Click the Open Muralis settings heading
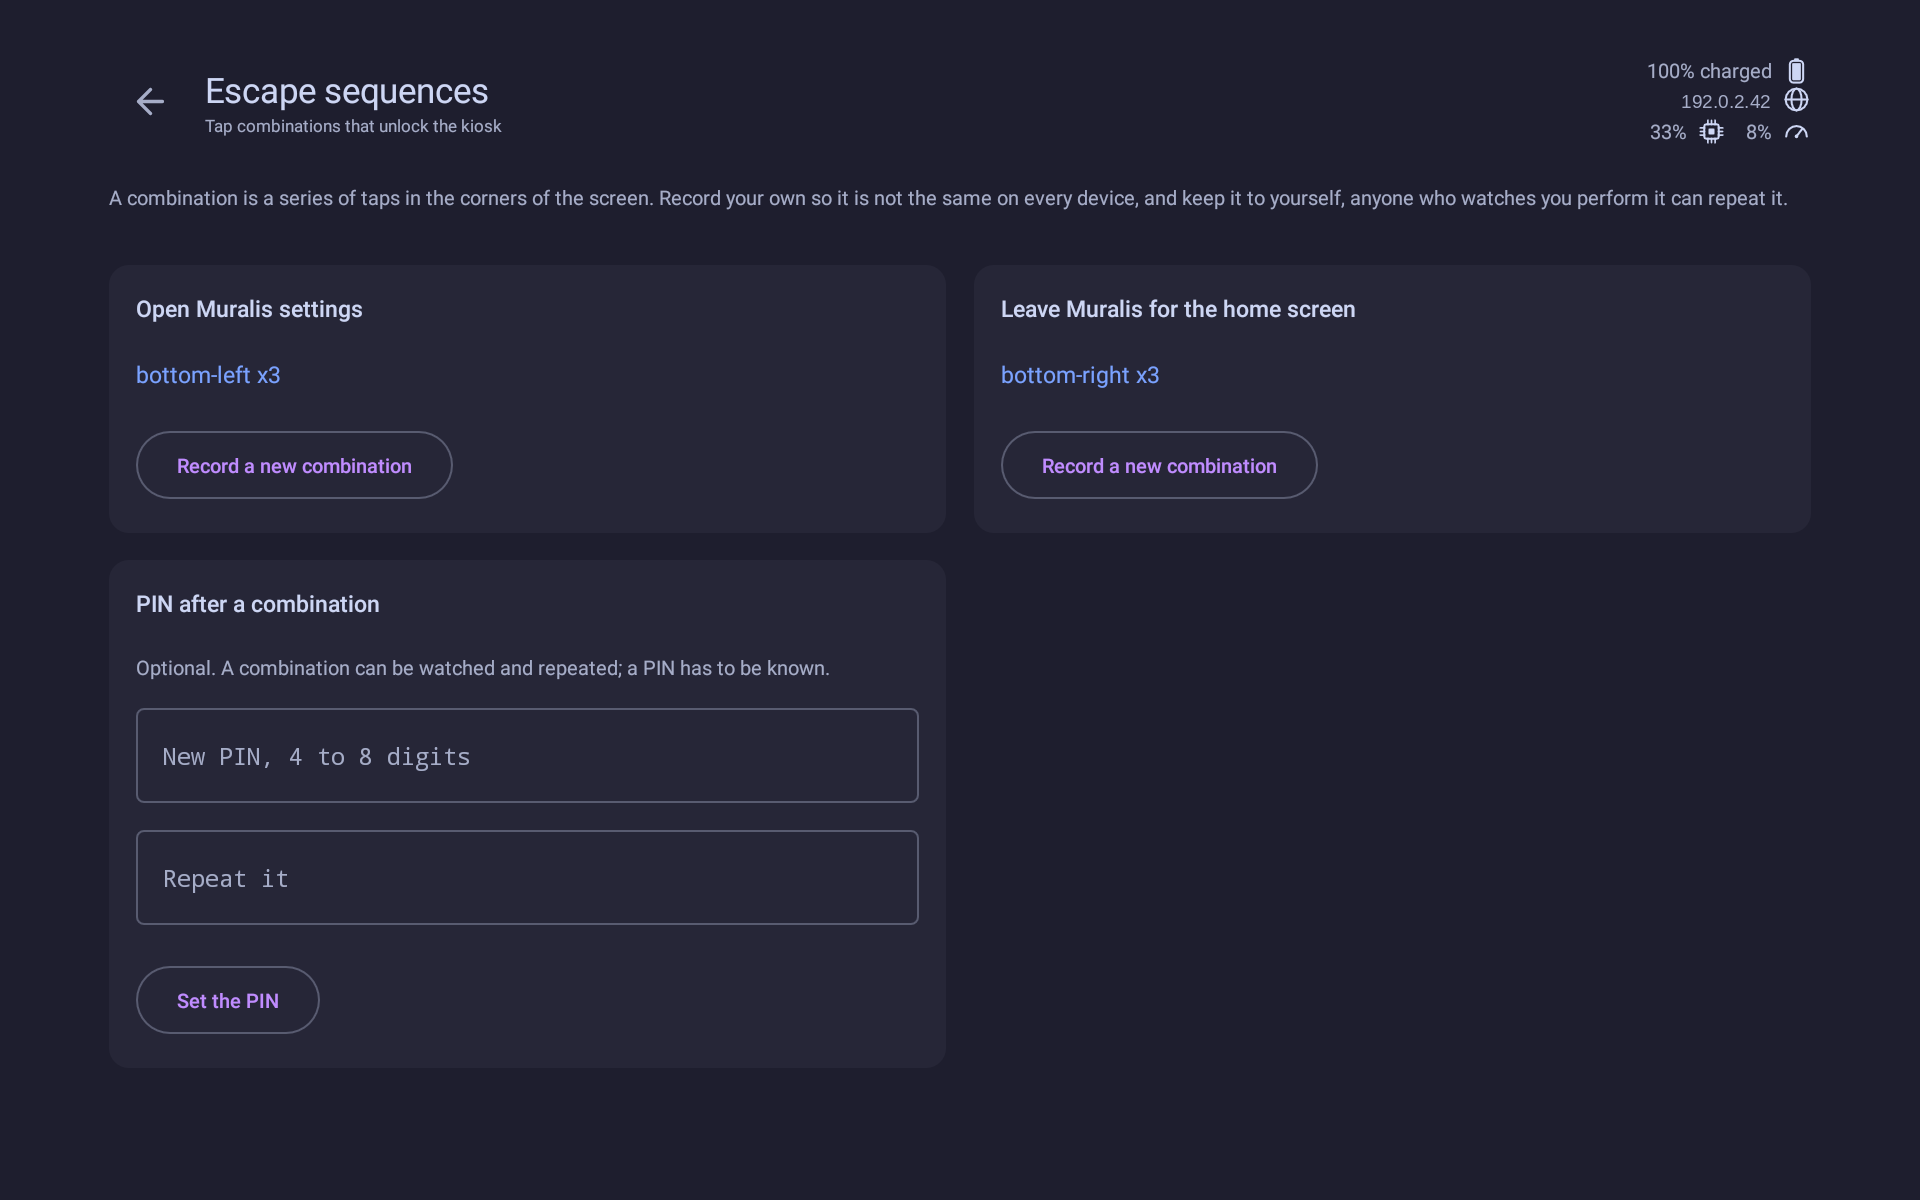This screenshot has height=1200, width=1920. pos(249,309)
